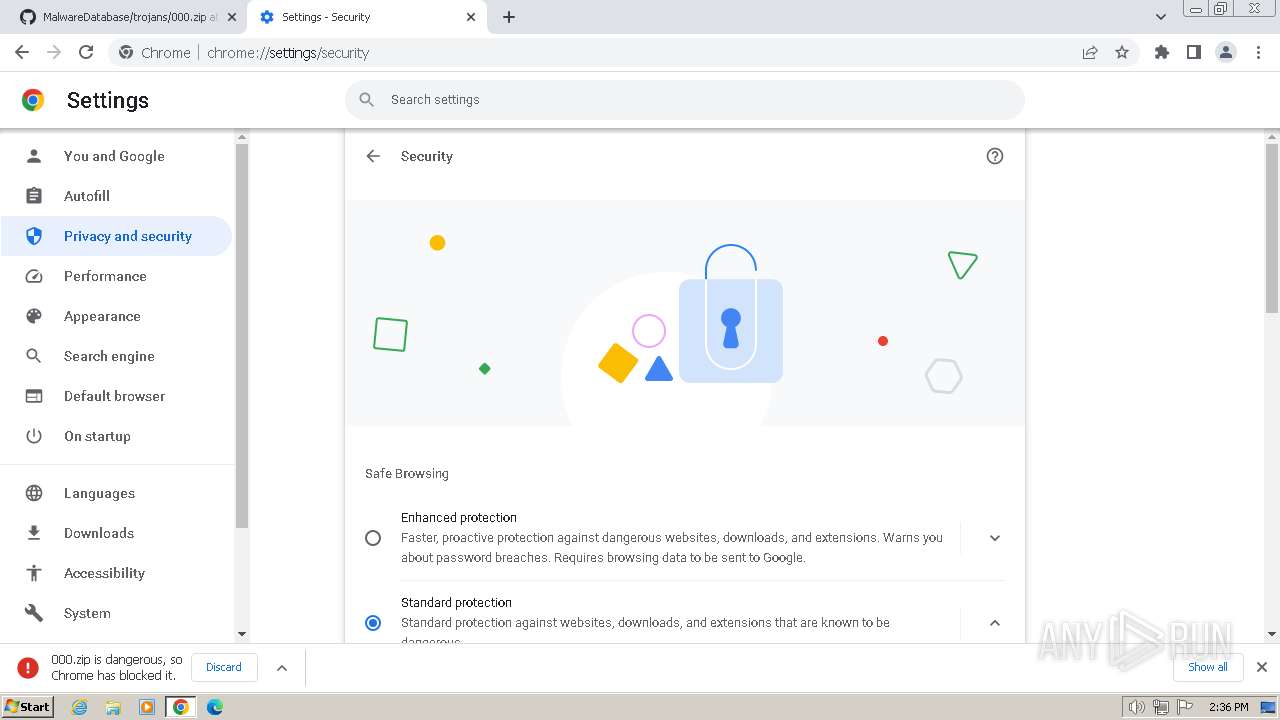
Task: Click the sidebar scroll down arrow
Action: [x=241, y=634]
